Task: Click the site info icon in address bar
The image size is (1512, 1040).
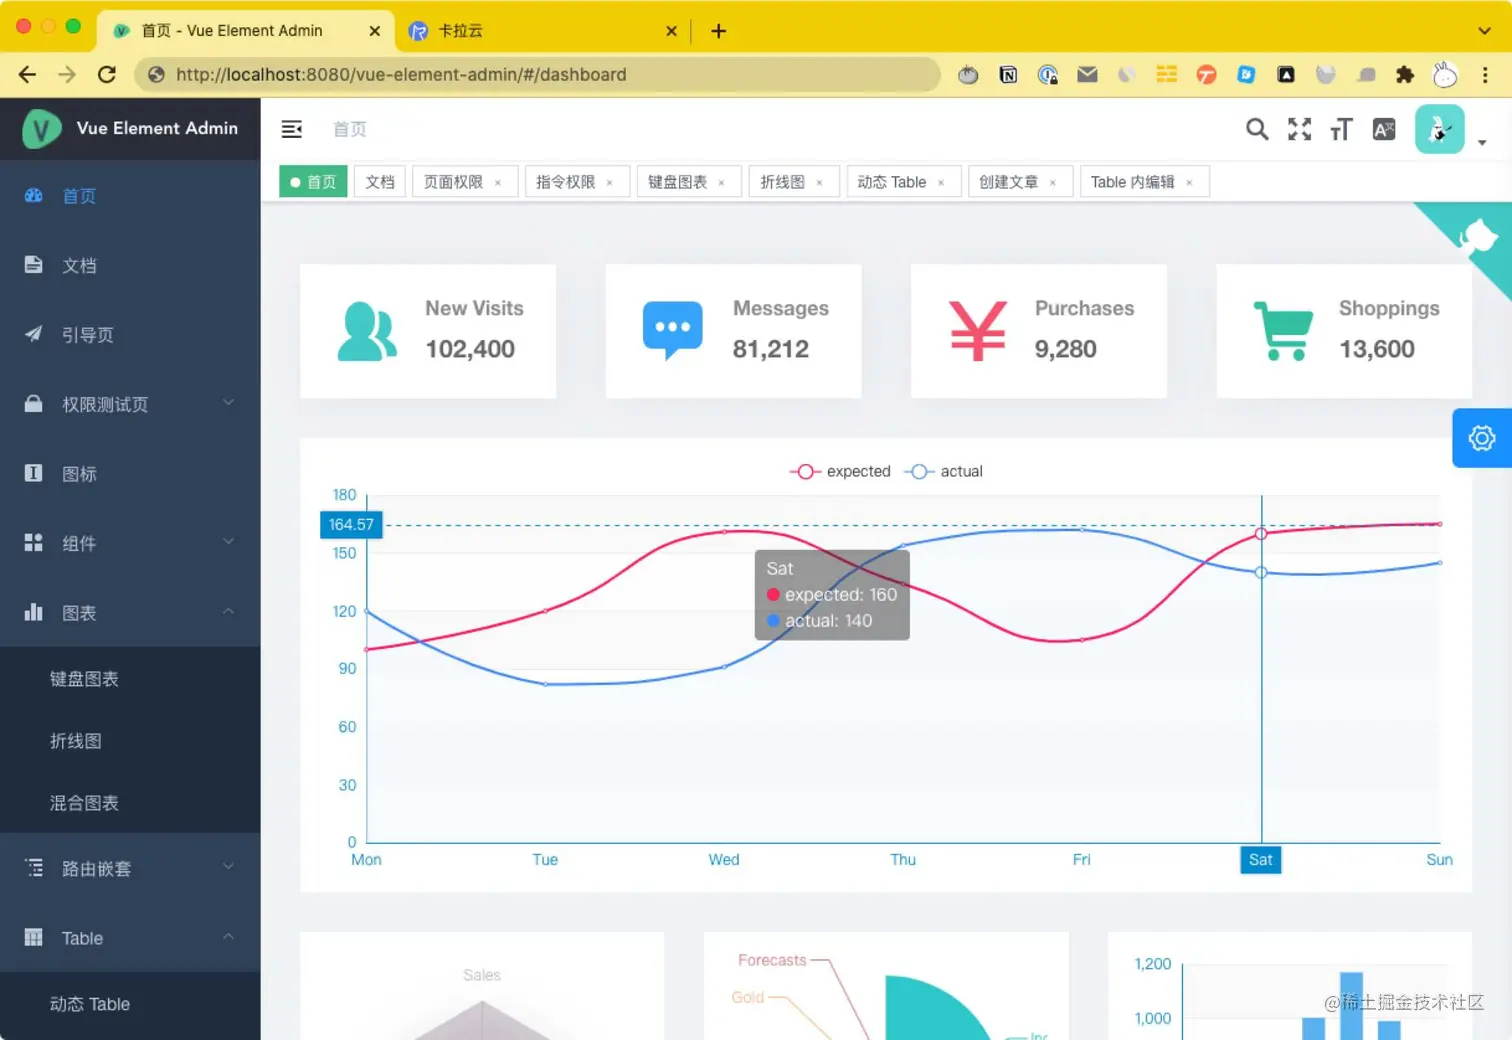Action: coord(156,74)
